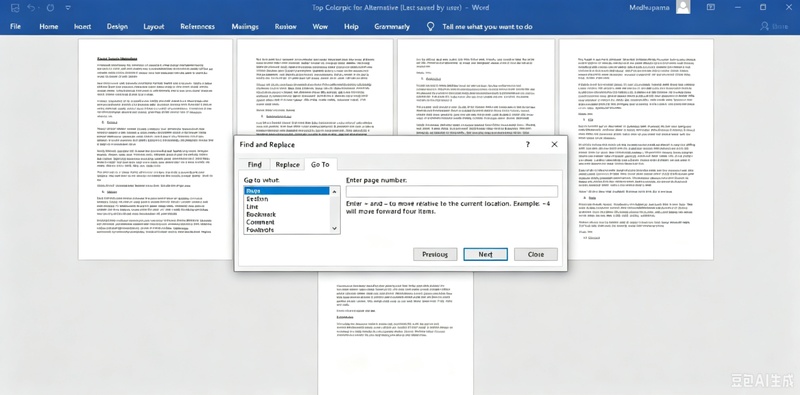This screenshot has width=800, height=395.
Task: Click the Close button in the dialog
Action: (536, 254)
